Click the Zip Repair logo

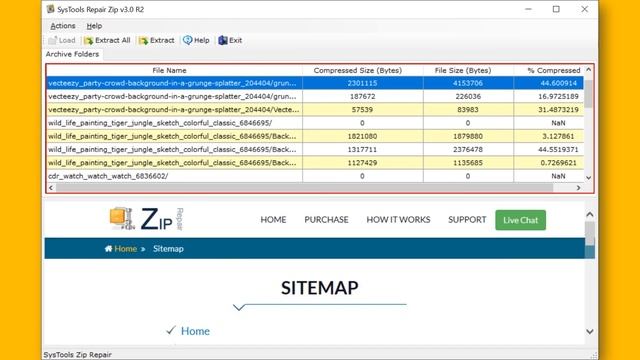coord(147,219)
